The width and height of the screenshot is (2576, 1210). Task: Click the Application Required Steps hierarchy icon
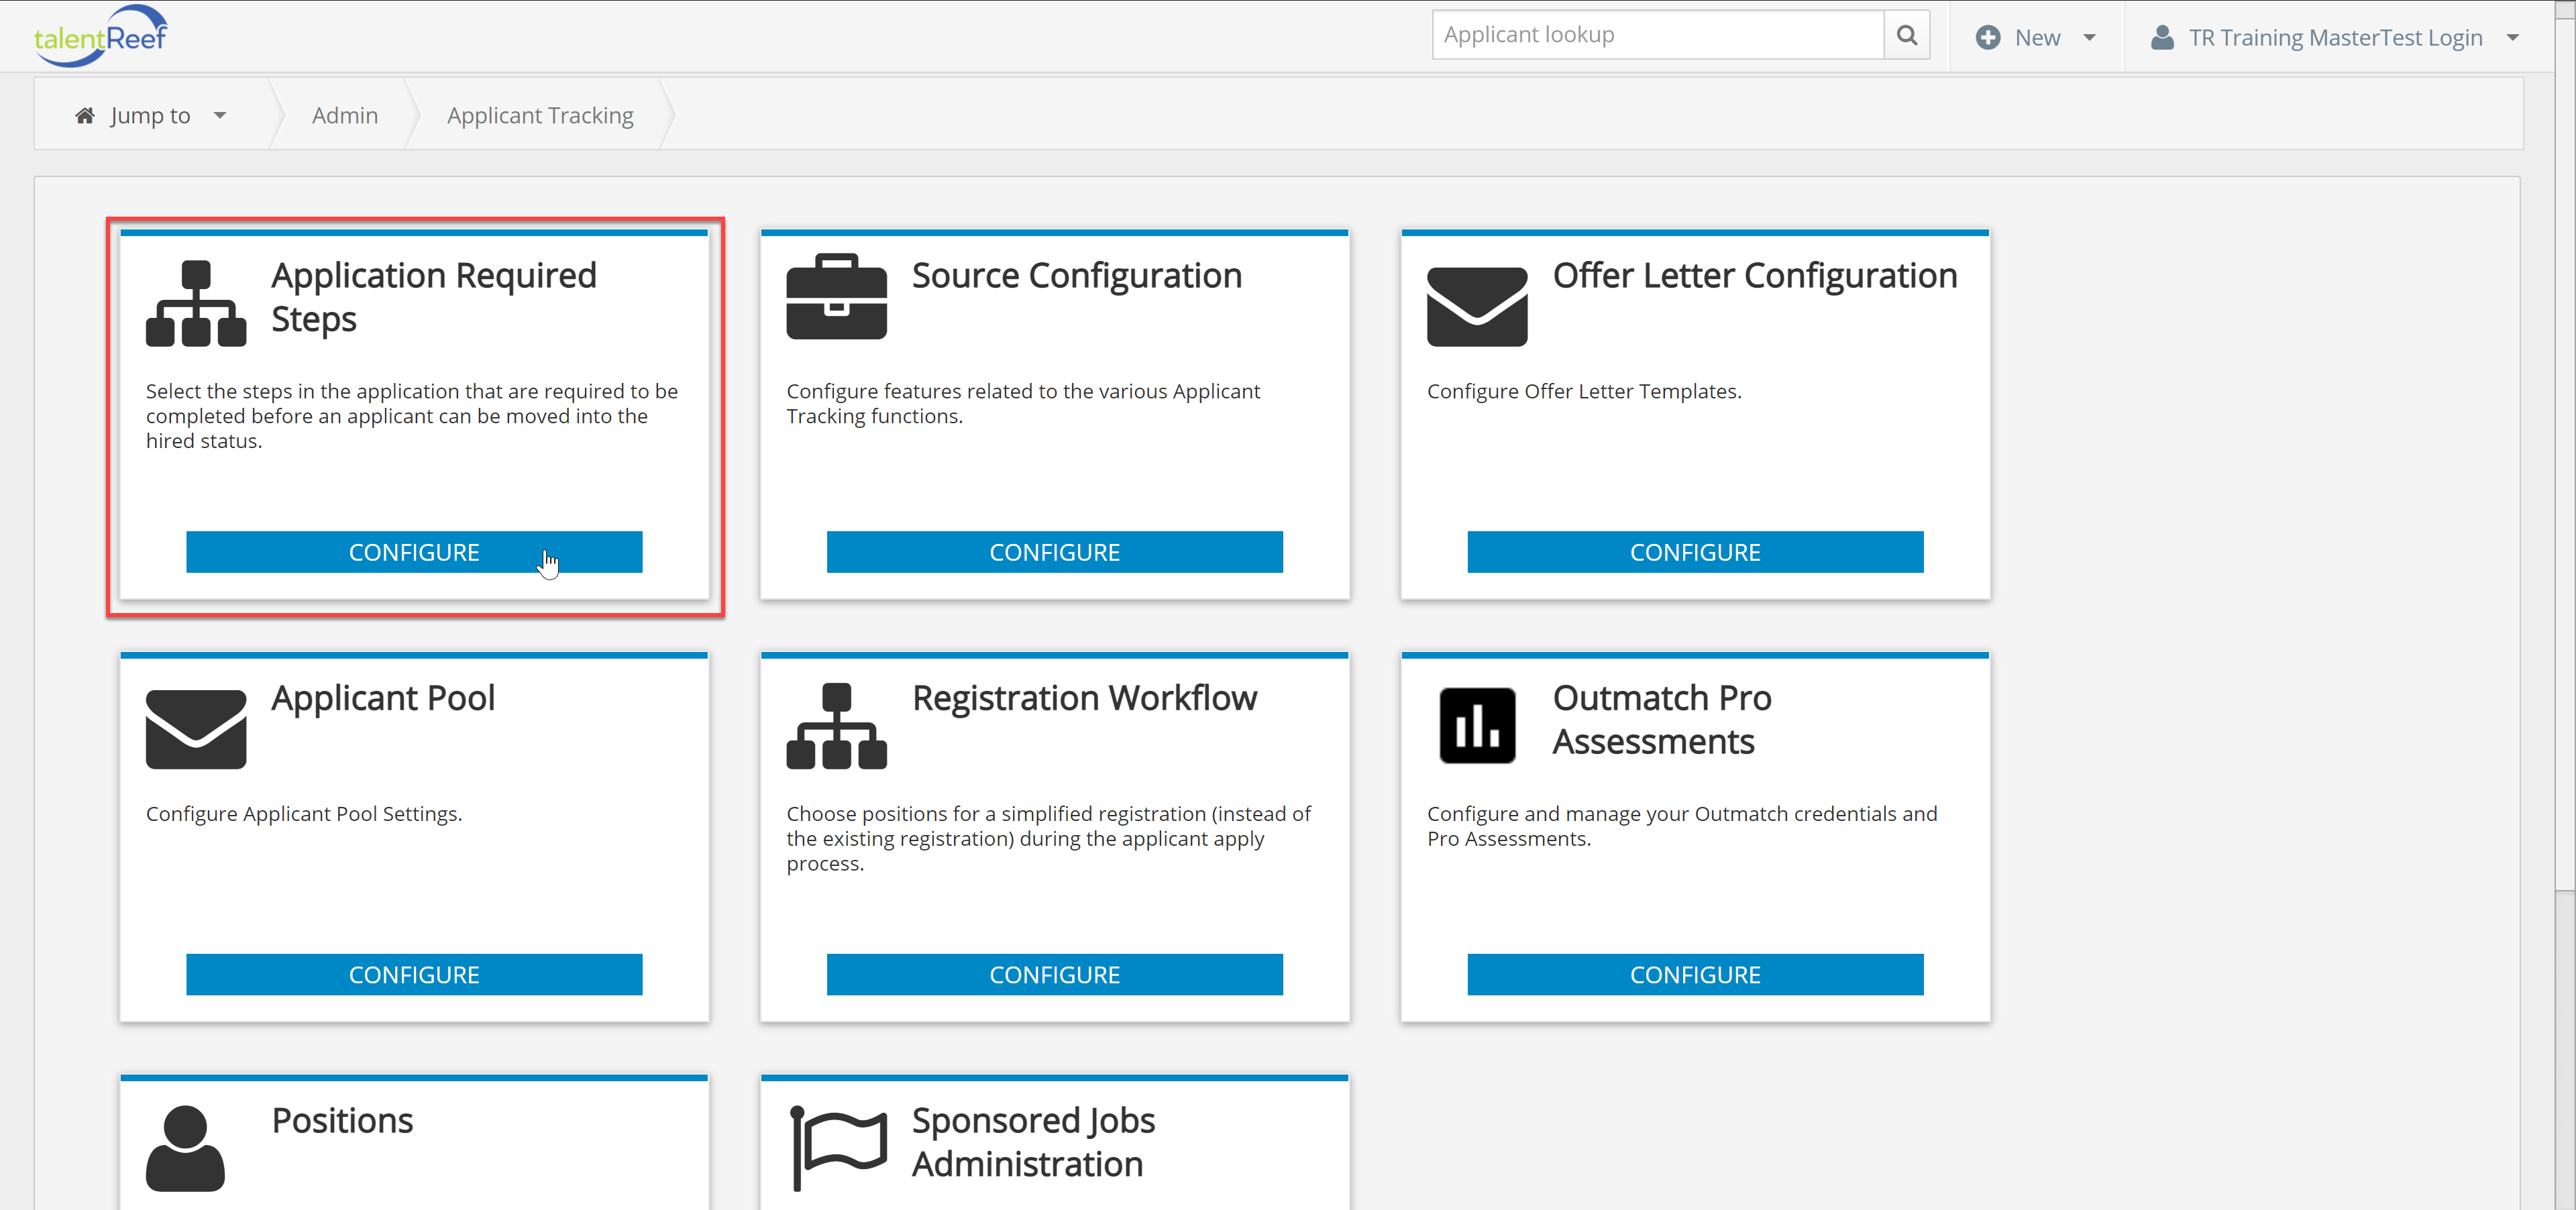pyautogui.click(x=196, y=304)
